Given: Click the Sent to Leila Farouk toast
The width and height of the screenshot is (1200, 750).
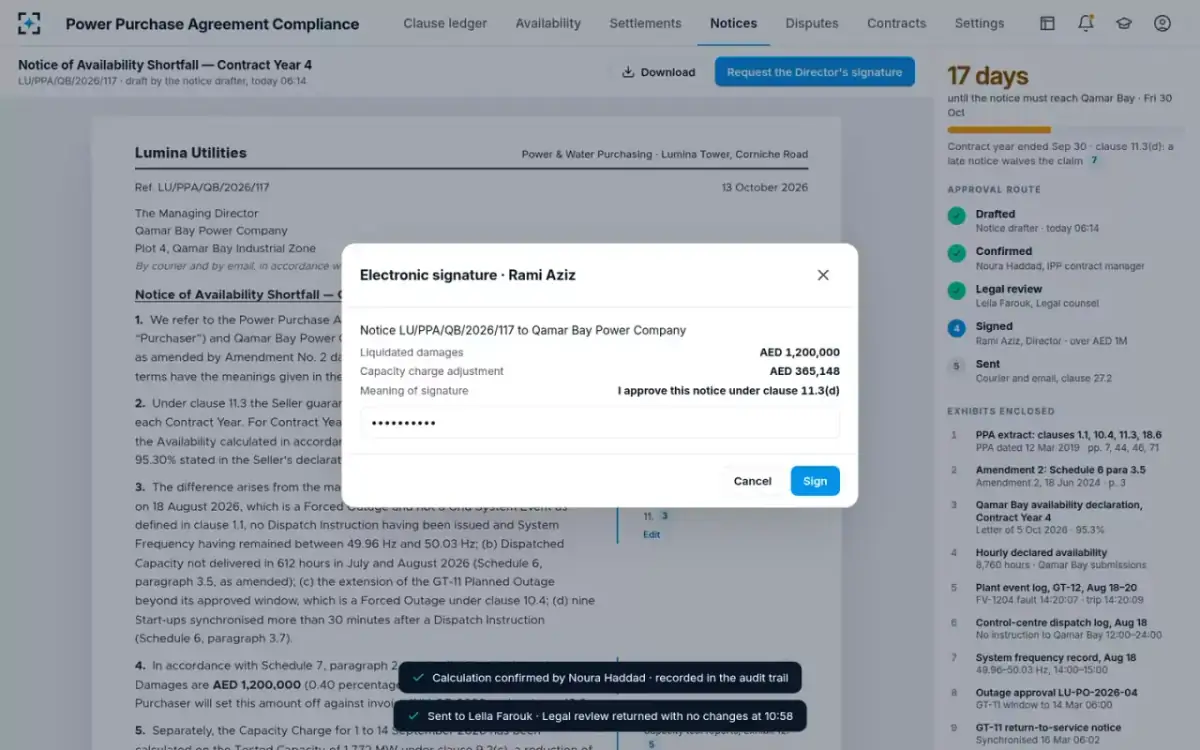Looking at the screenshot, I should point(600,716).
